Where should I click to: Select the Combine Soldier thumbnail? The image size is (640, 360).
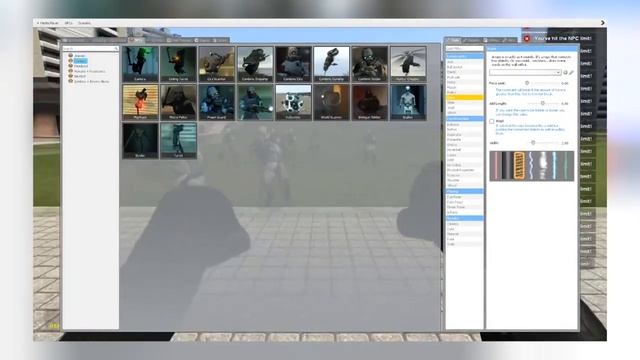[370, 64]
